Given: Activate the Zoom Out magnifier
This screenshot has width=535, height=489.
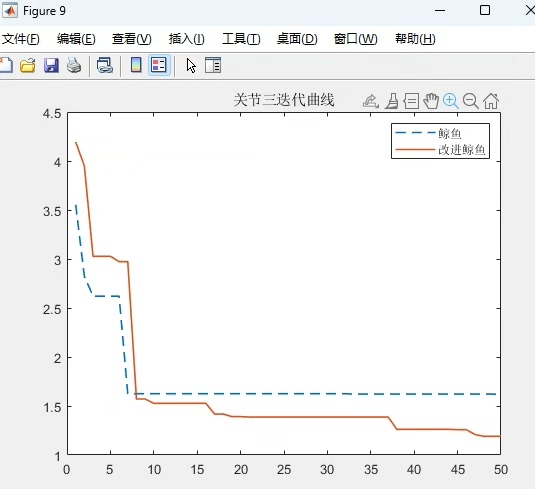Looking at the screenshot, I should (471, 101).
